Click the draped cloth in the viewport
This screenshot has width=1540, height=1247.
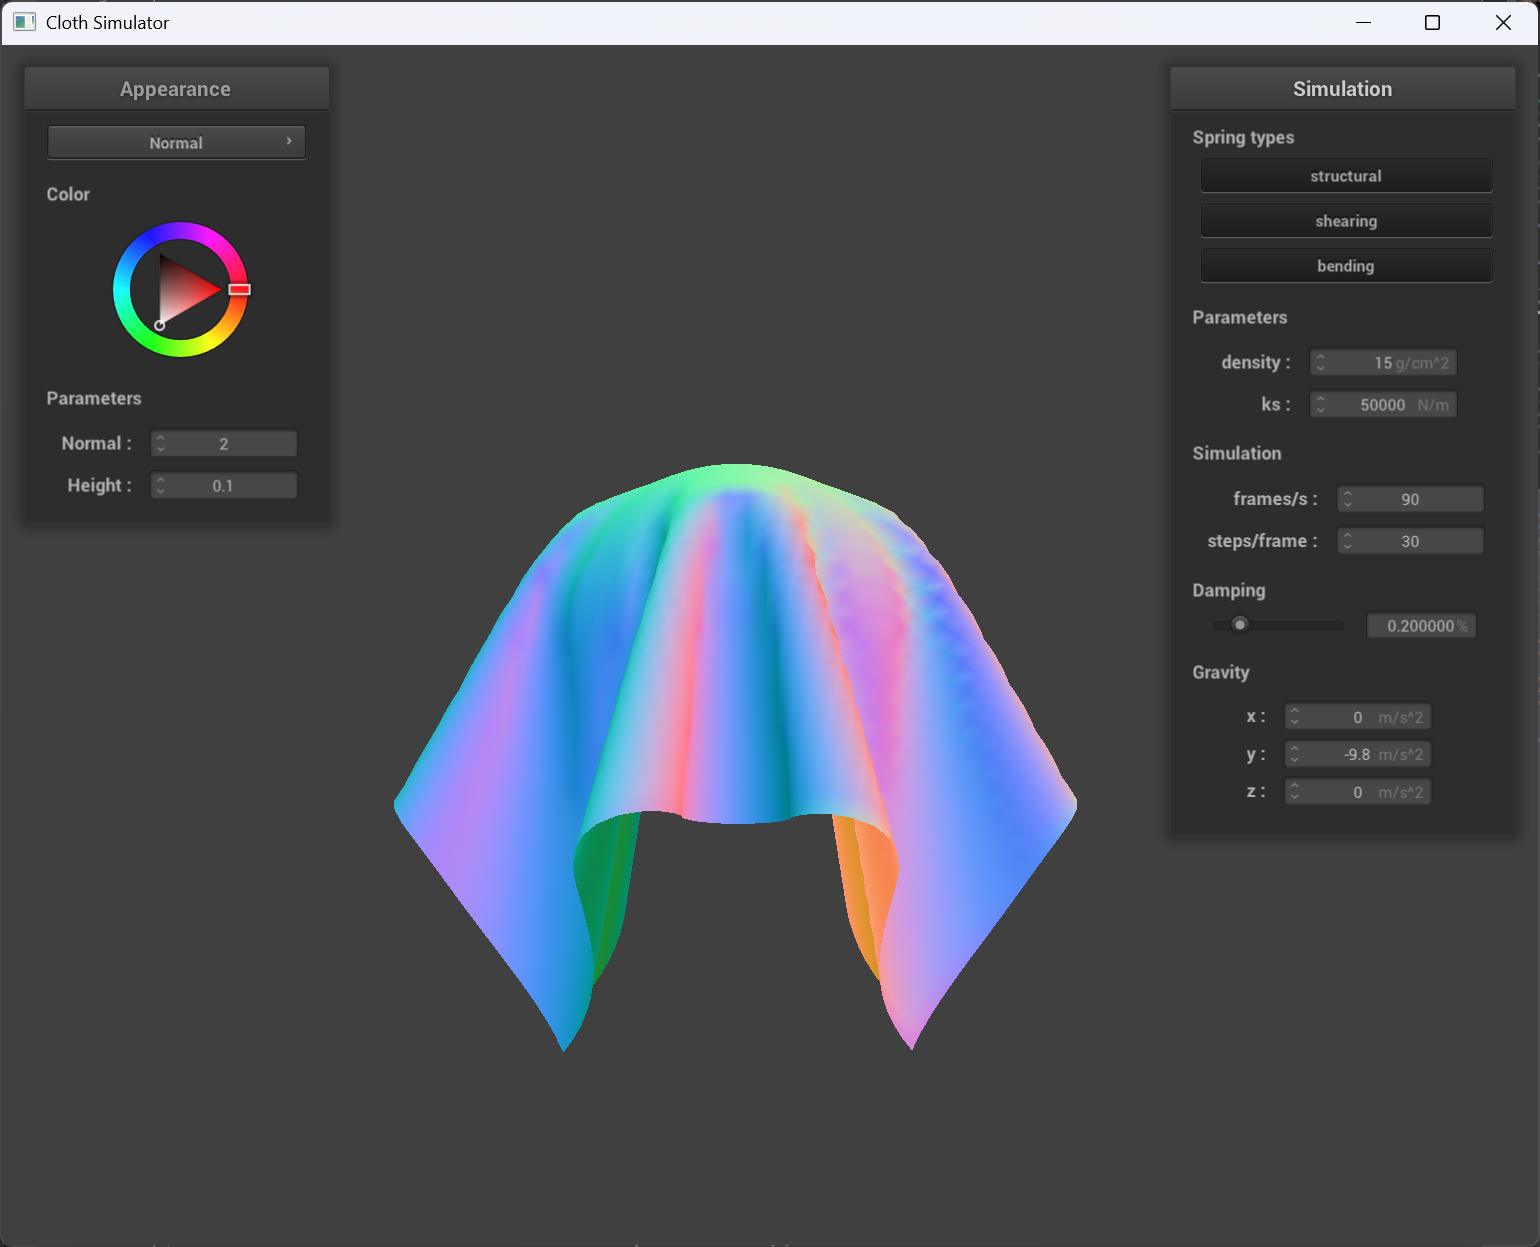(735, 700)
